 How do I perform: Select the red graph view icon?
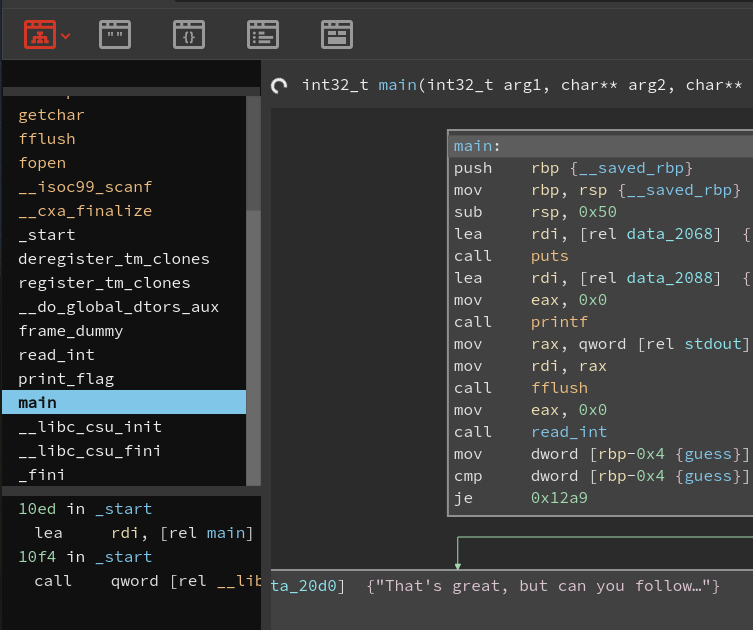(40, 35)
